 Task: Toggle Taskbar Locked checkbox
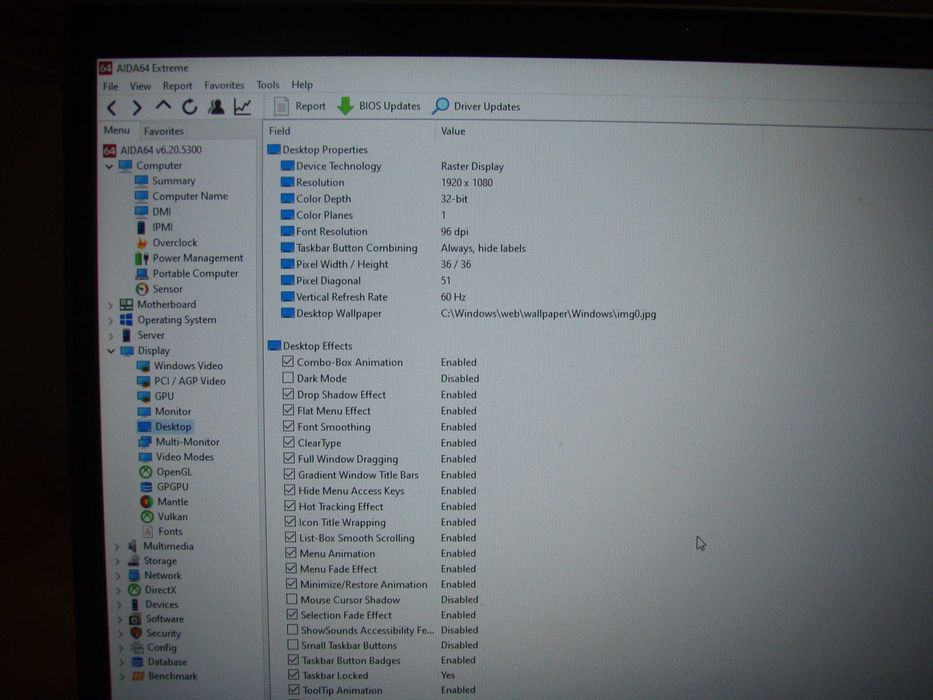(x=293, y=674)
